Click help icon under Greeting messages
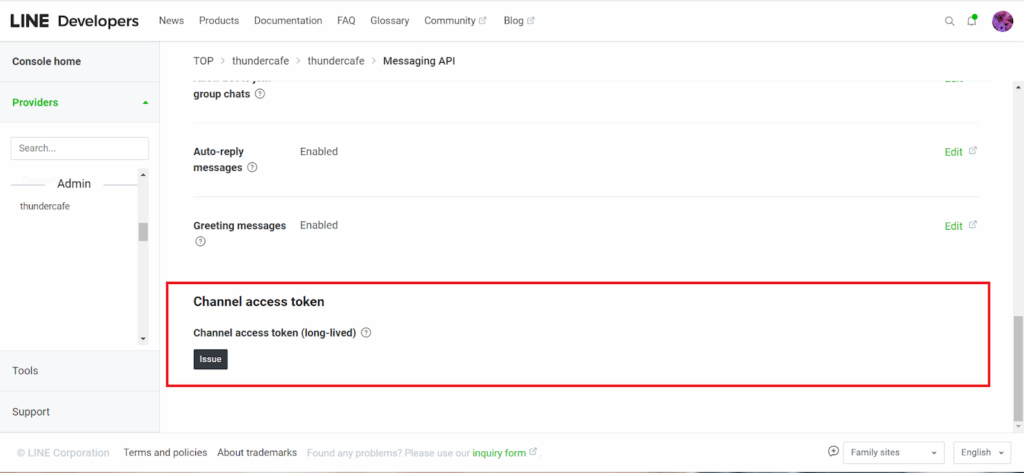Screen dimensions: 1024x473 (200, 242)
